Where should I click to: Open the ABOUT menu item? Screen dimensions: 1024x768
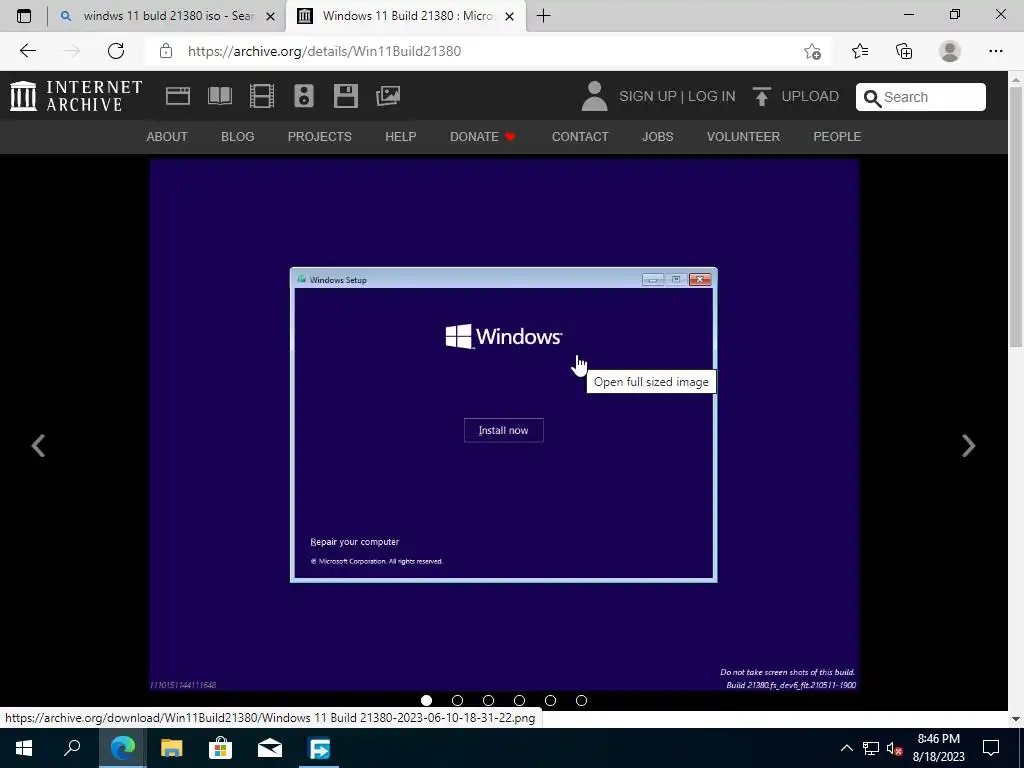[x=167, y=136]
